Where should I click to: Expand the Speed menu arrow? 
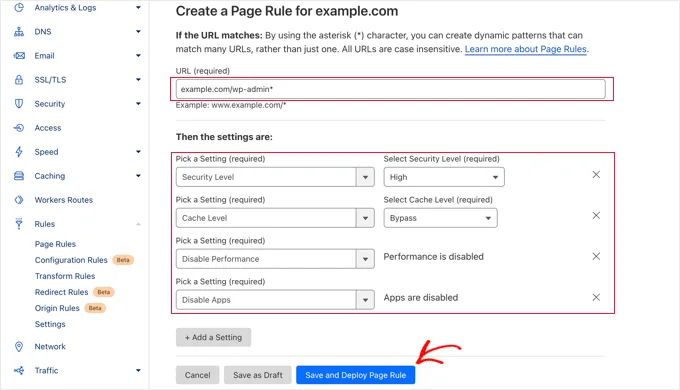(x=138, y=152)
